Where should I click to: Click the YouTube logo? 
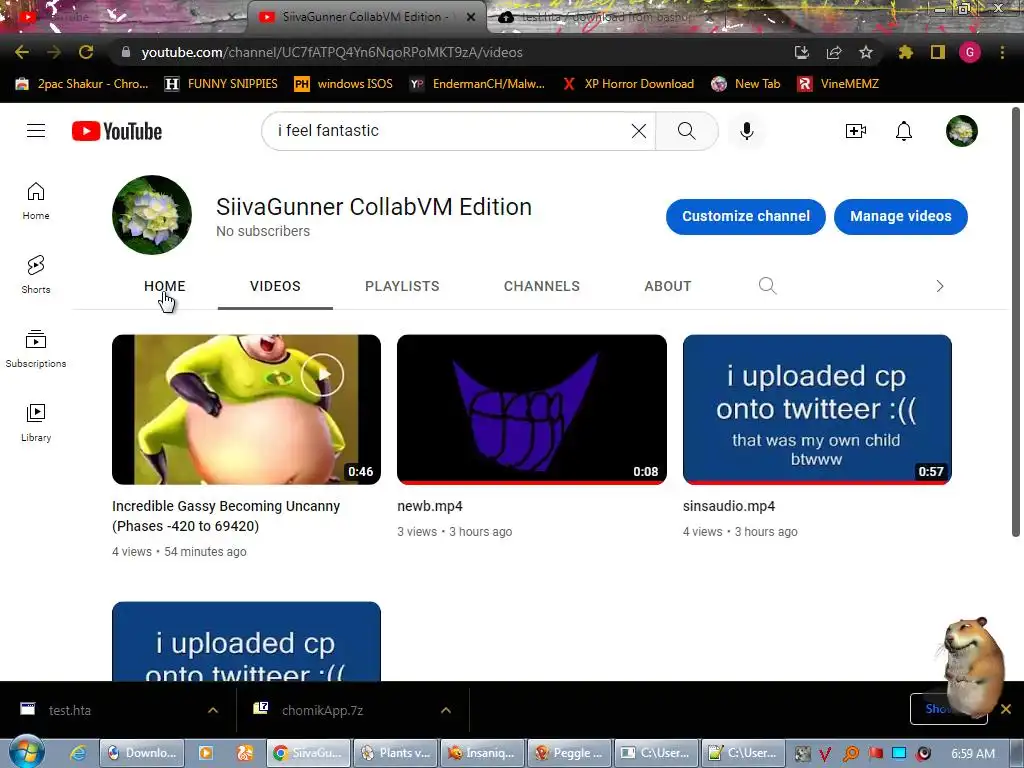(117, 131)
